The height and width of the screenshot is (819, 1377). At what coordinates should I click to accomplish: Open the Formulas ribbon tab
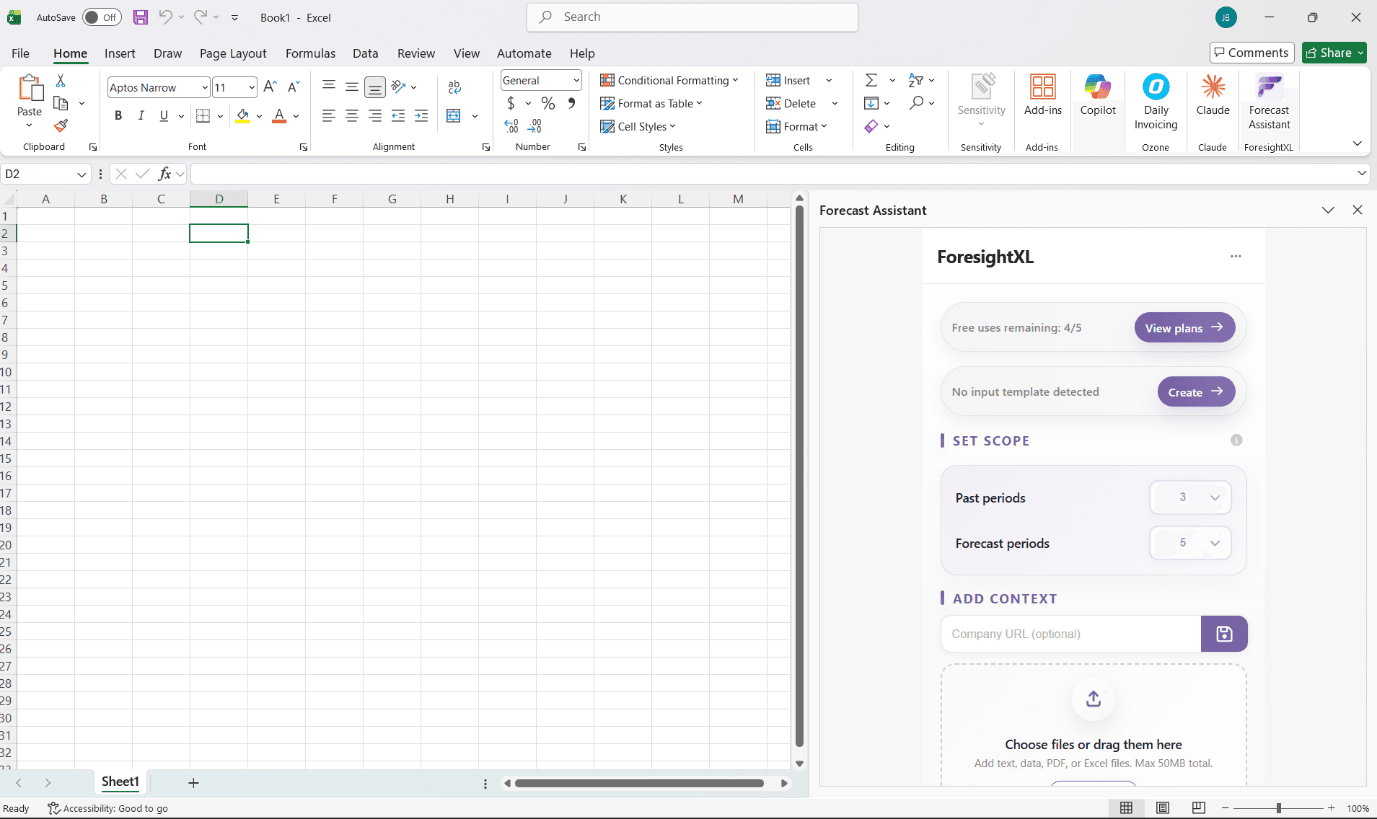click(310, 53)
